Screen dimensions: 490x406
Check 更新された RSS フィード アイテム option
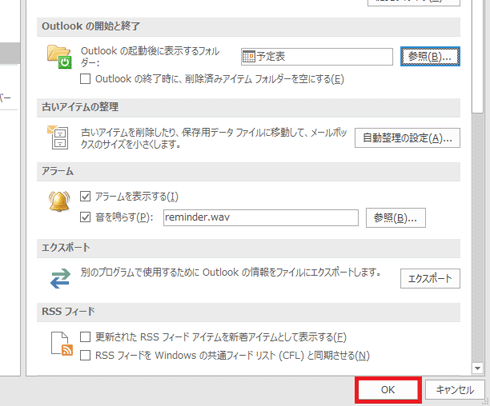85,337
